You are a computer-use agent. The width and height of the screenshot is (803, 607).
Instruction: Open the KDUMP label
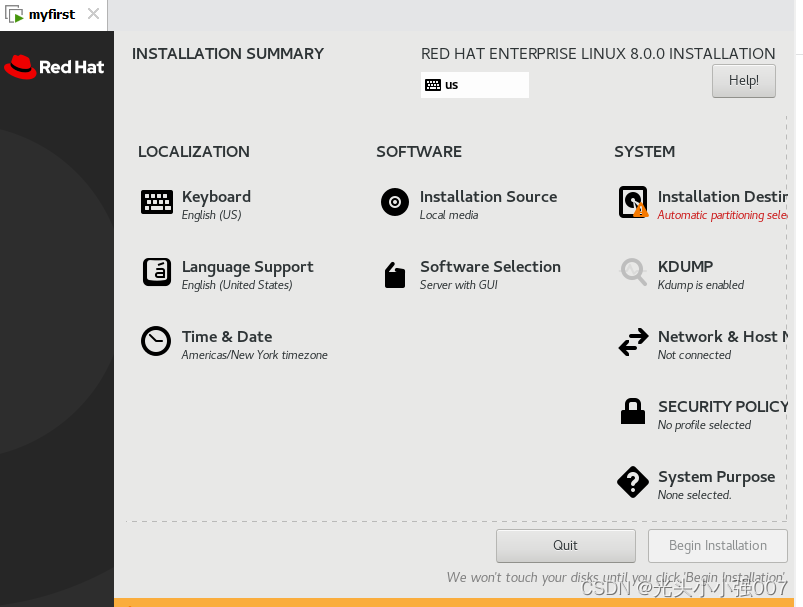tap(685, 266)
